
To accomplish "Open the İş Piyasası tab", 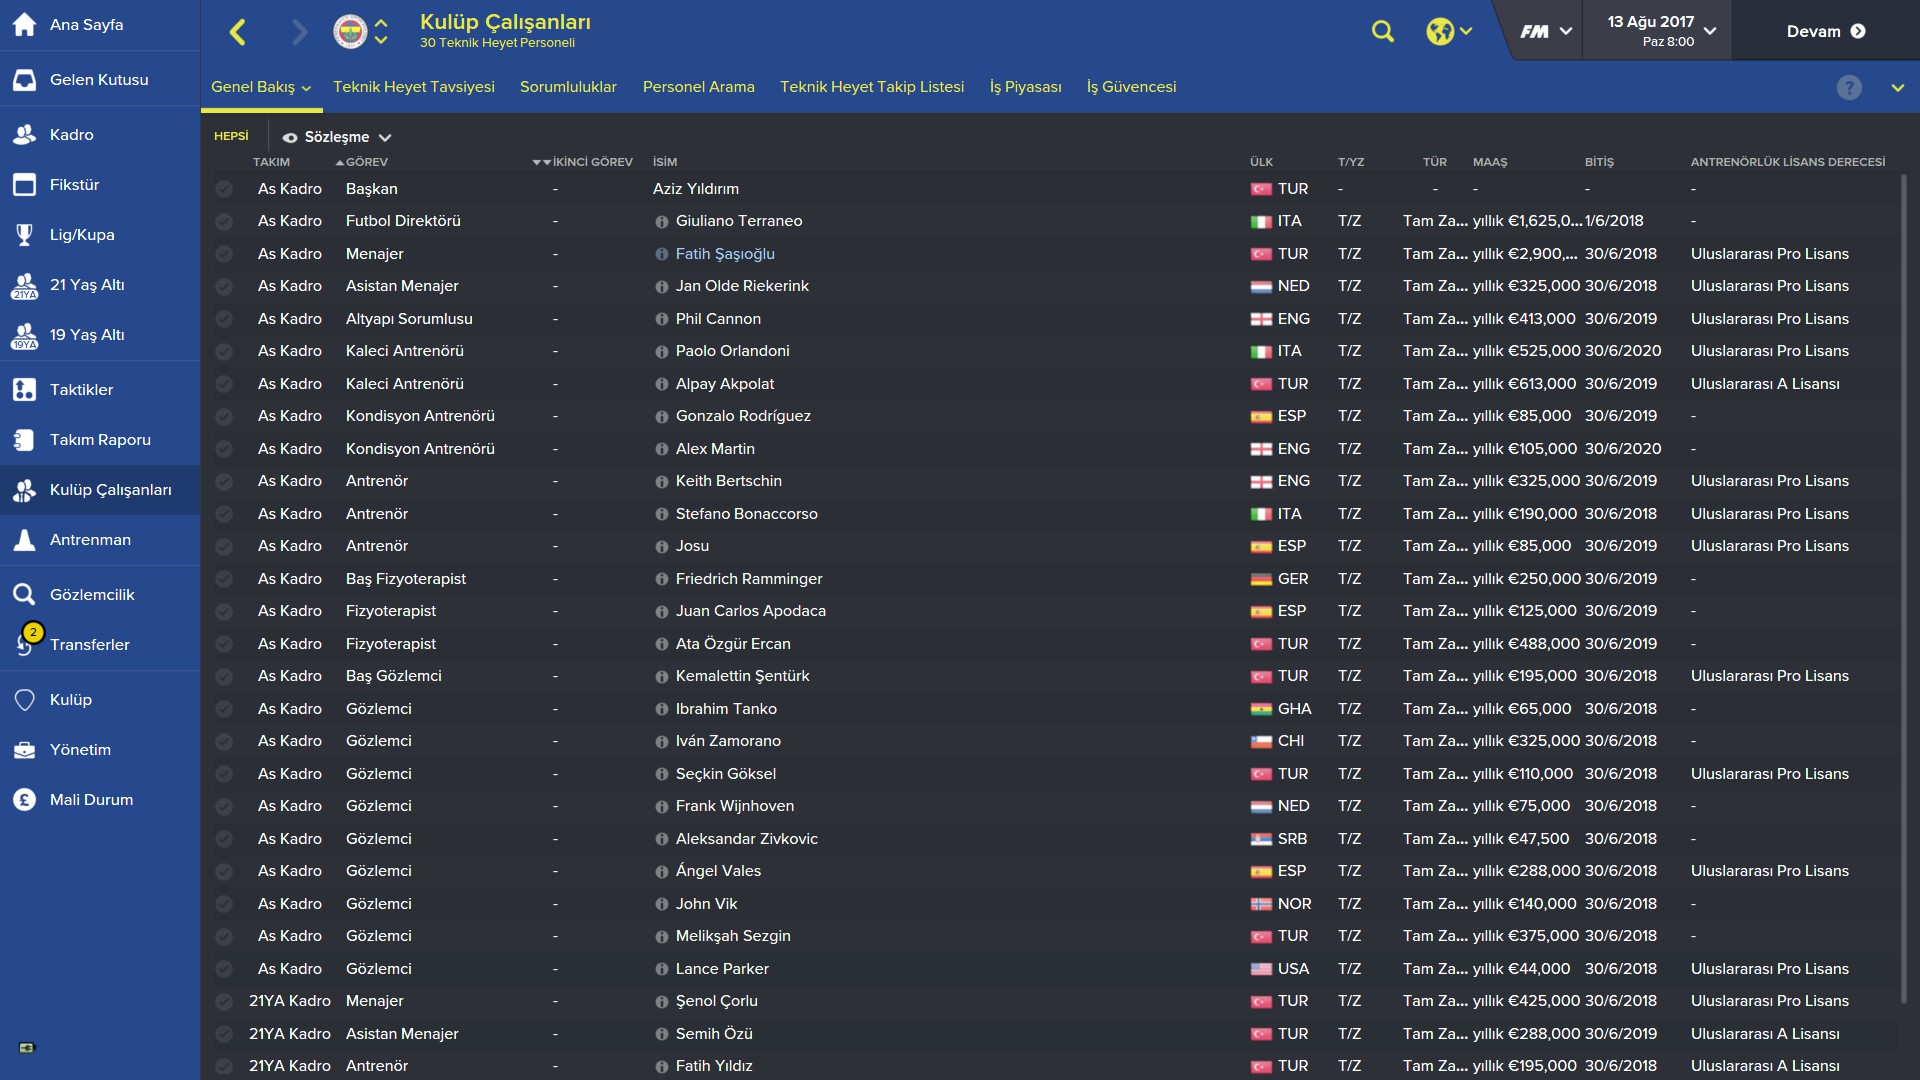I will 1025,87.
